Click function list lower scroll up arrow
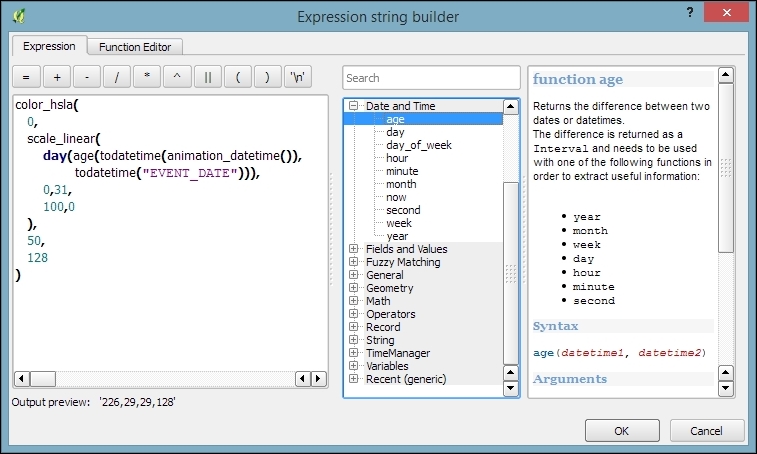This screenshot has height=454, width=757. pos(510,372)
